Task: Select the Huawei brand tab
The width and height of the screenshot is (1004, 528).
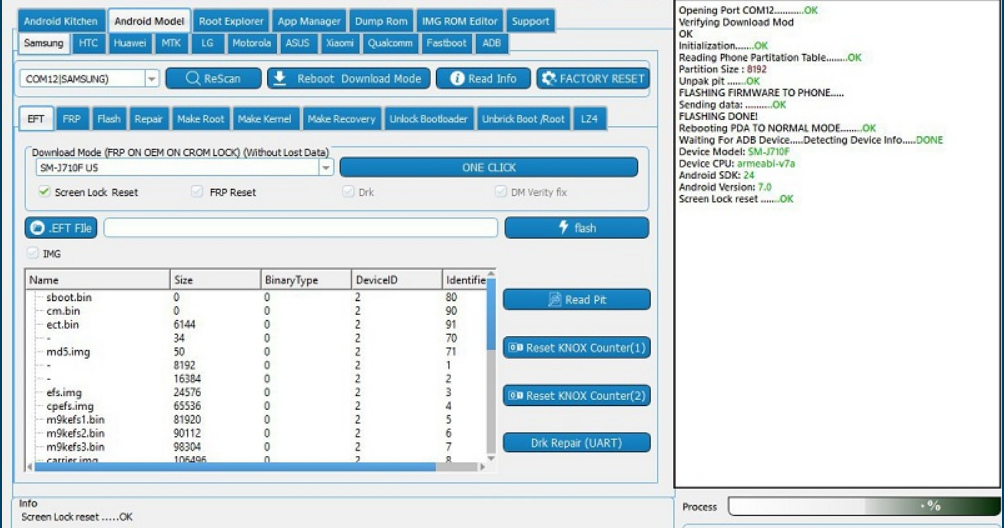Action: (130, 43)
